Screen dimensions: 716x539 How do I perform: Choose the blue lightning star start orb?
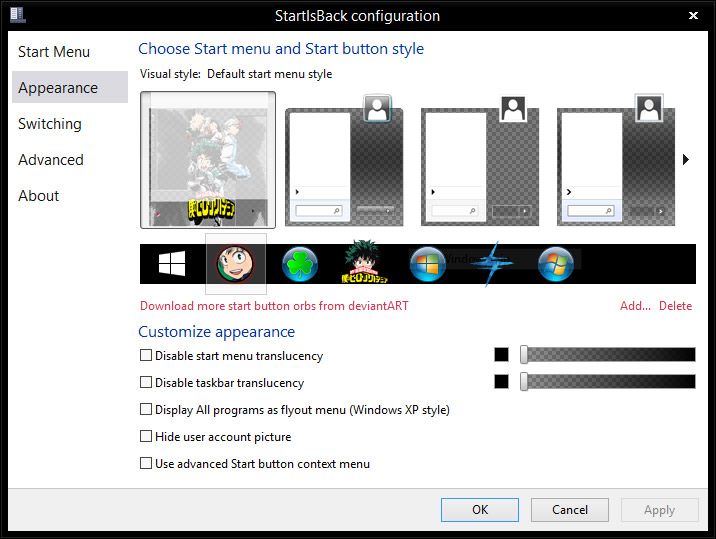[x=492, y=264]
